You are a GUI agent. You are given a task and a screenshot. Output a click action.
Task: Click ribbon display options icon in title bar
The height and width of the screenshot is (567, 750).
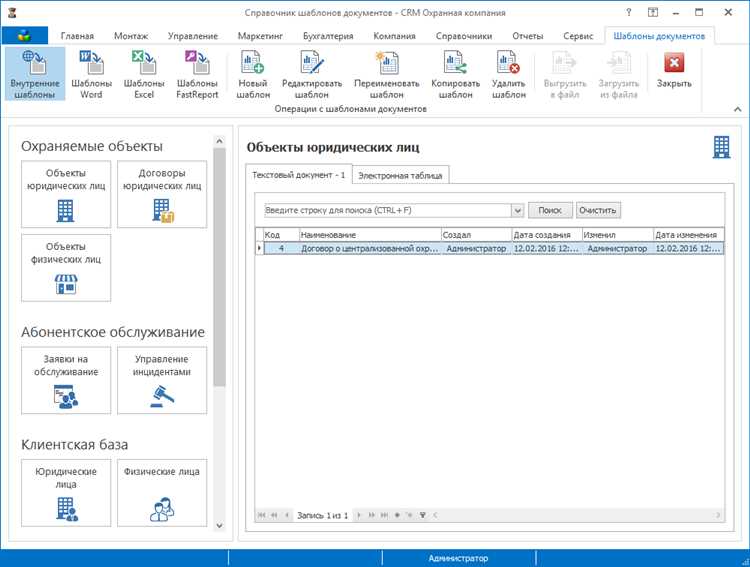point(652,12)
